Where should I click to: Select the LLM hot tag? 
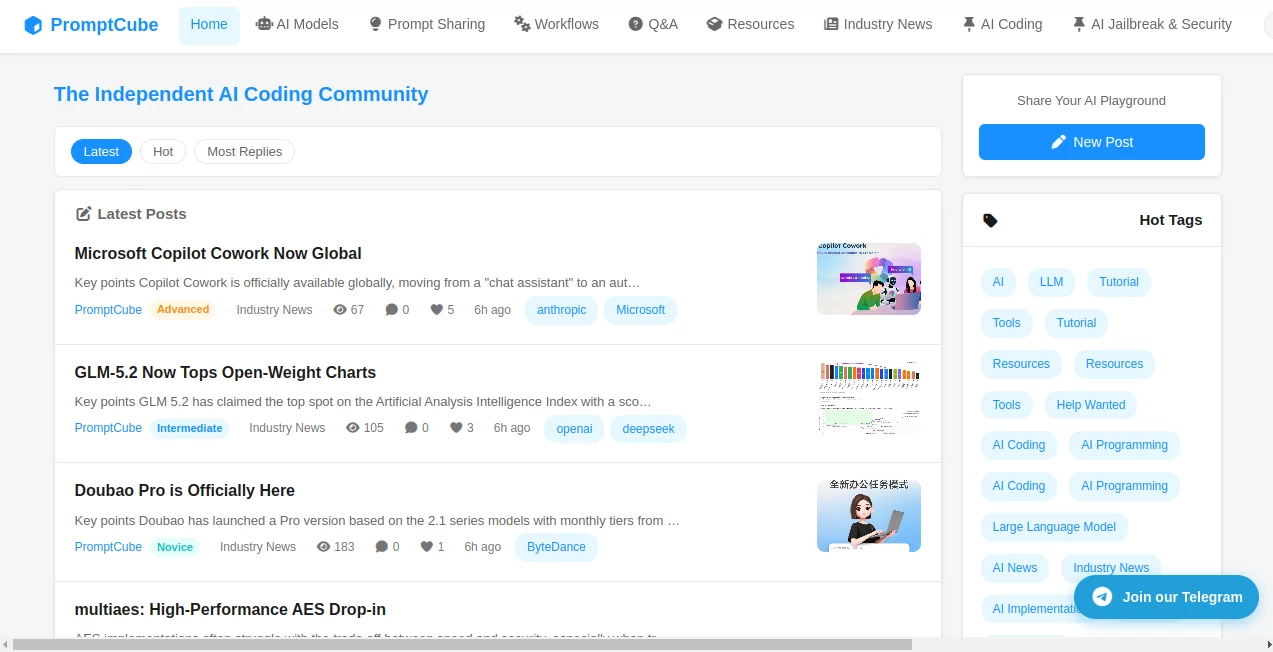[x=1051, y=282]
